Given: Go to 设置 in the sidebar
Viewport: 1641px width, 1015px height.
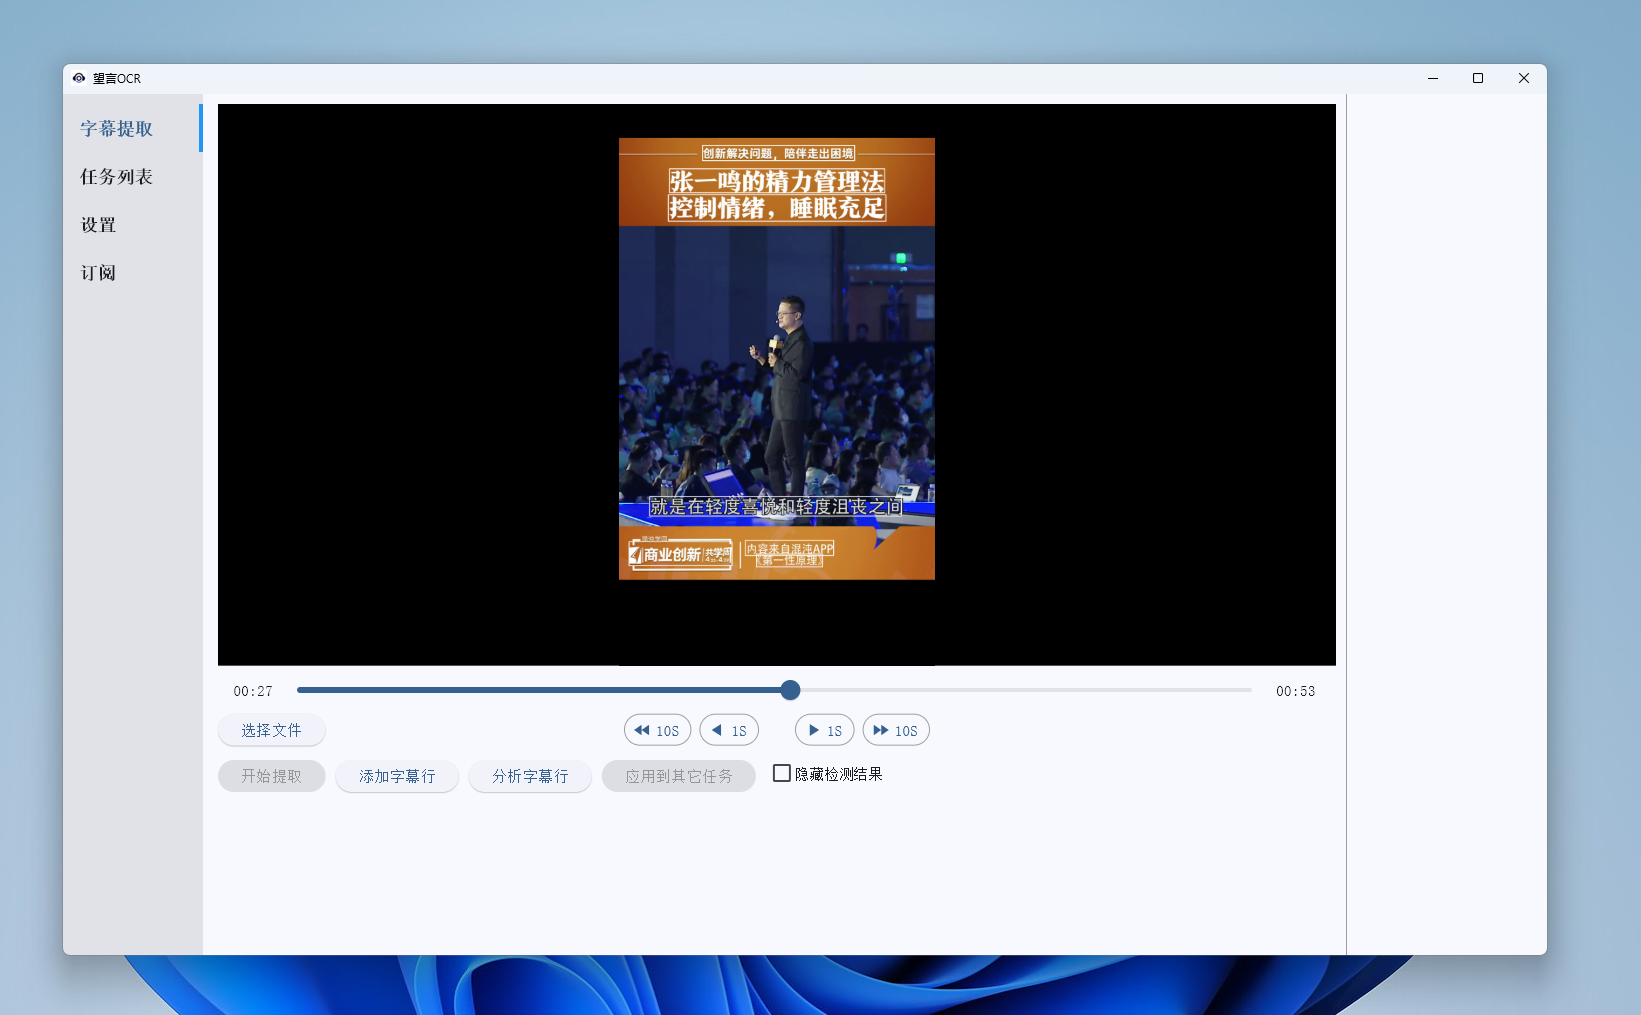Looking at the screenshot, I should click(99, 225).
